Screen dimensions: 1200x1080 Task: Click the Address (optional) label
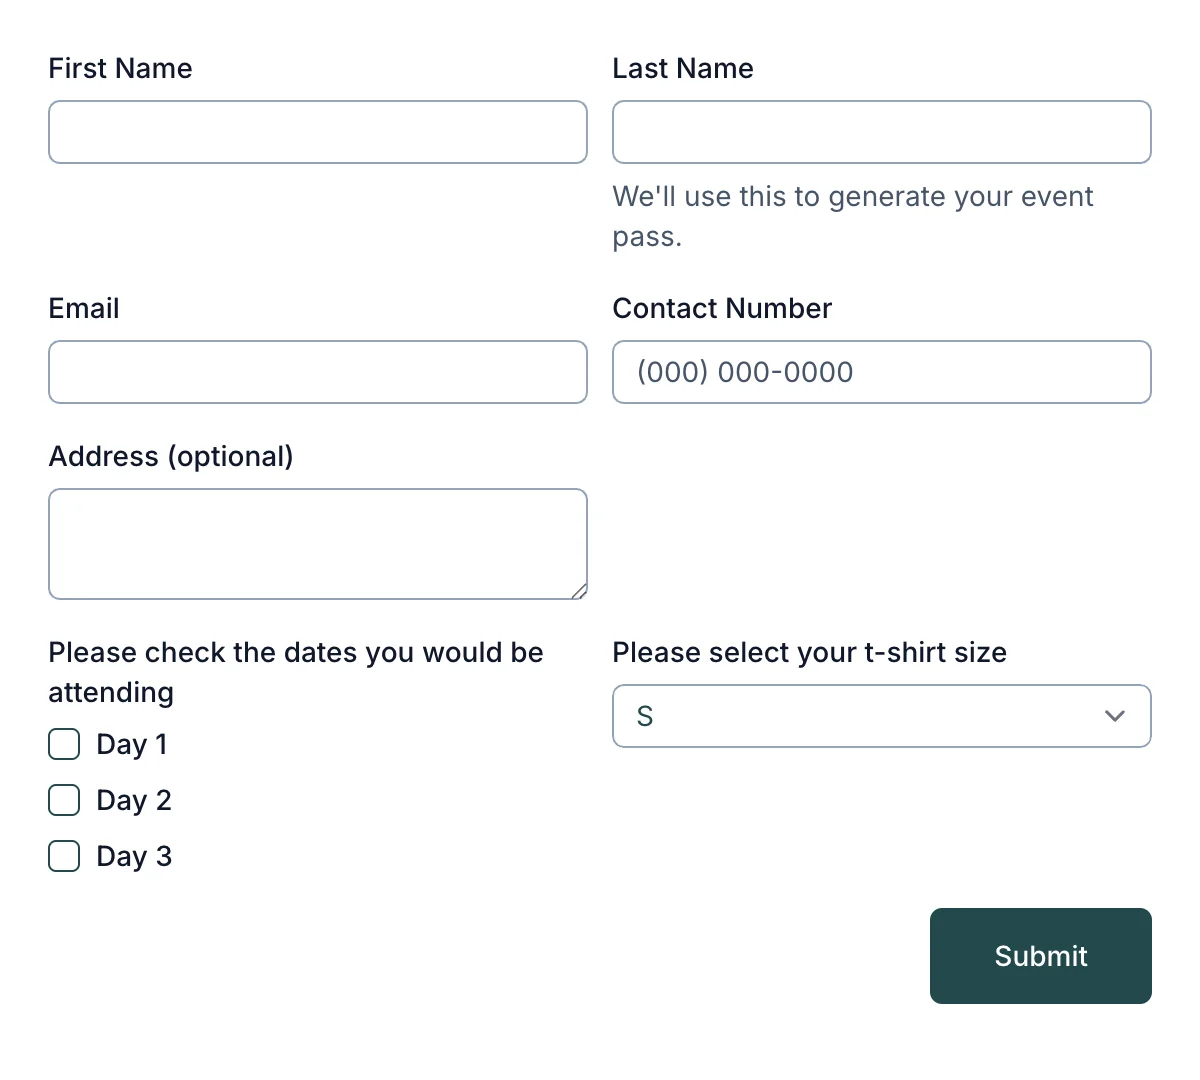(x=171, y=456)
